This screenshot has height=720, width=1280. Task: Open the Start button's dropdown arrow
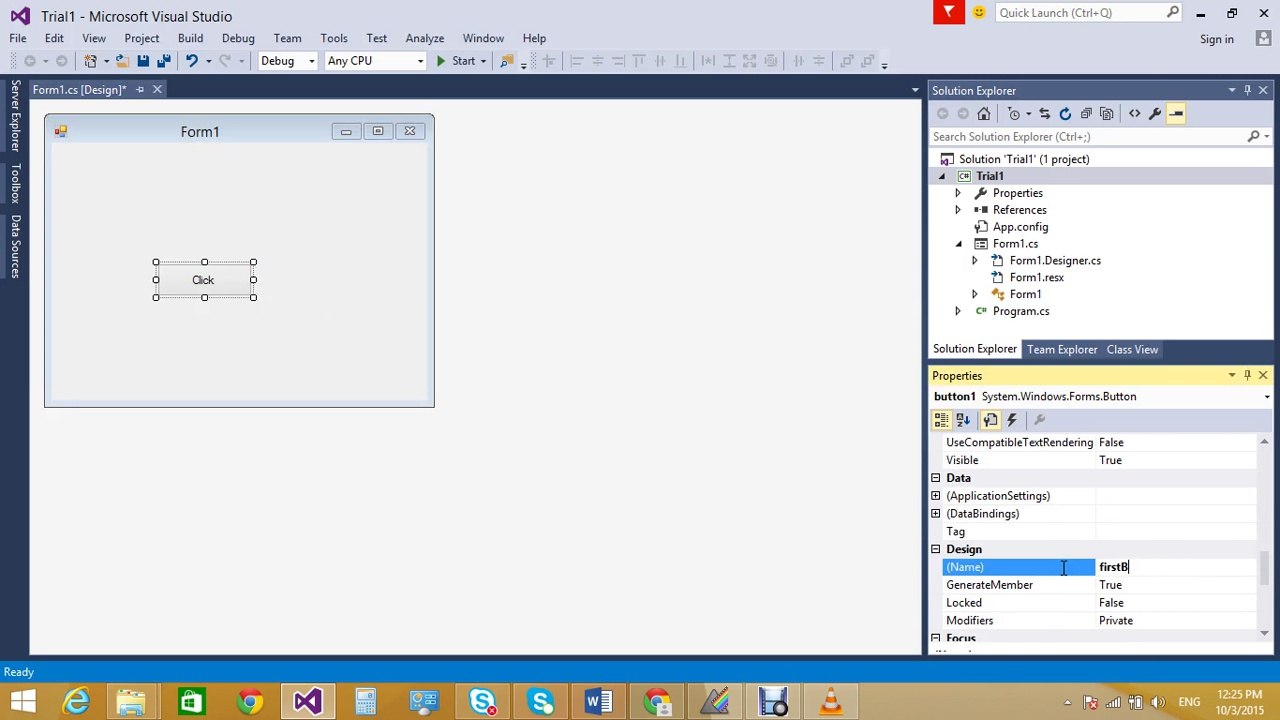pyautogui.click(x=483, y=61)
